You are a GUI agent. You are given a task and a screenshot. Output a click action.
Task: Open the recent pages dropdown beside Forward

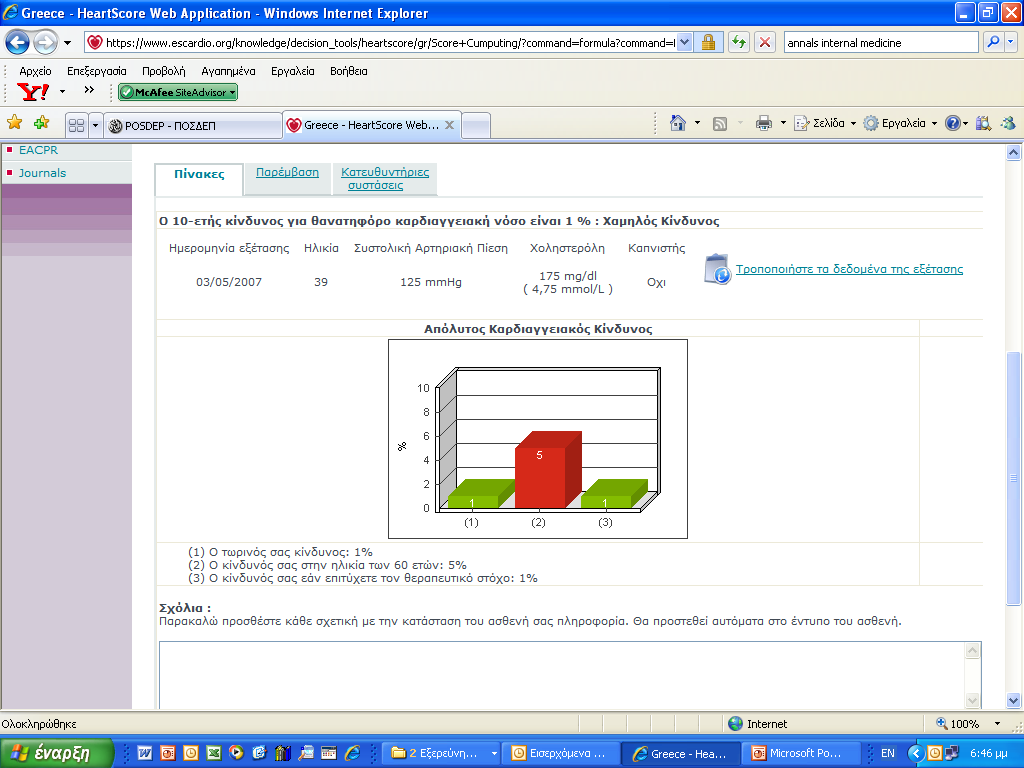(67, 43)
